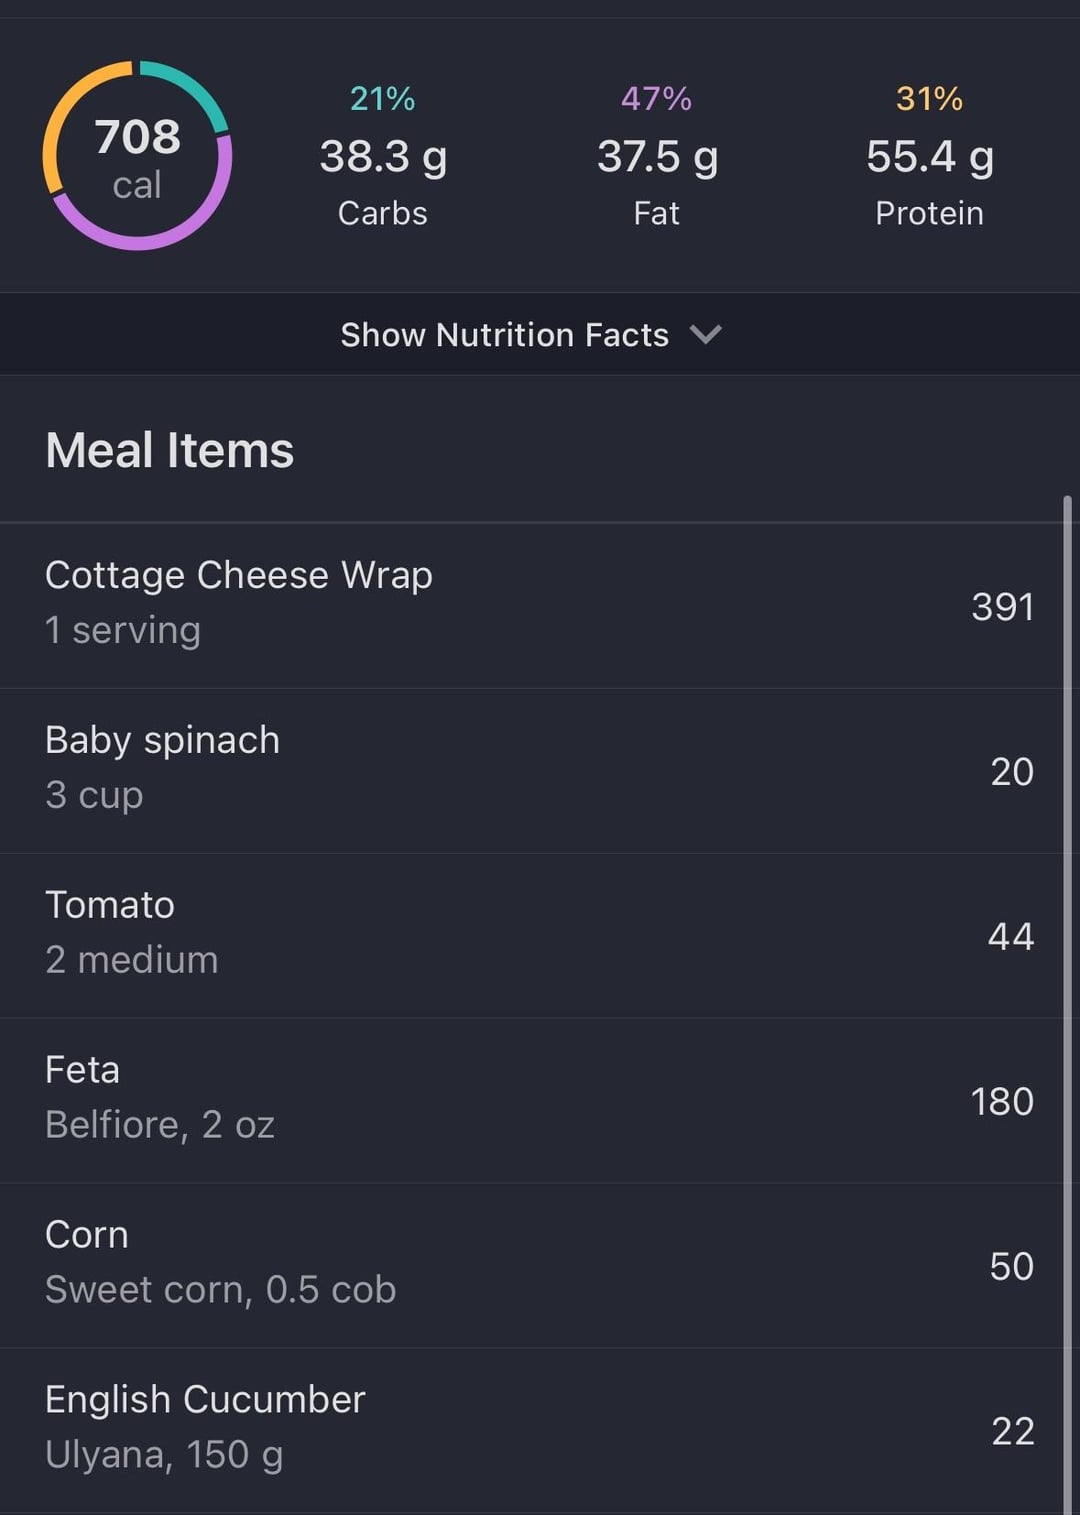
Task: Click the 391 calorie value
Action: click(x=1002, y=607)
